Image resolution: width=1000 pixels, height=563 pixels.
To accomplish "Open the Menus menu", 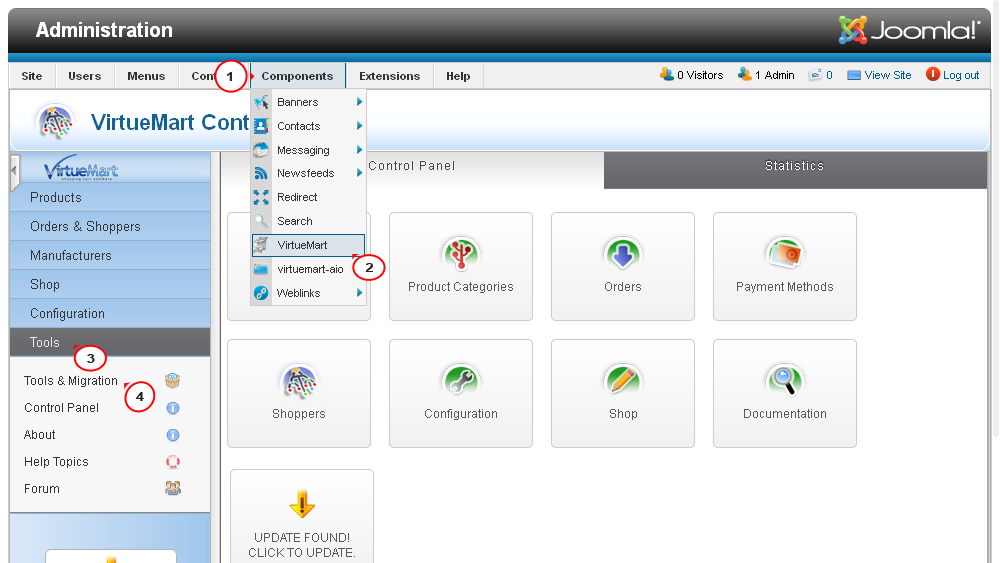I will [146, 76].
